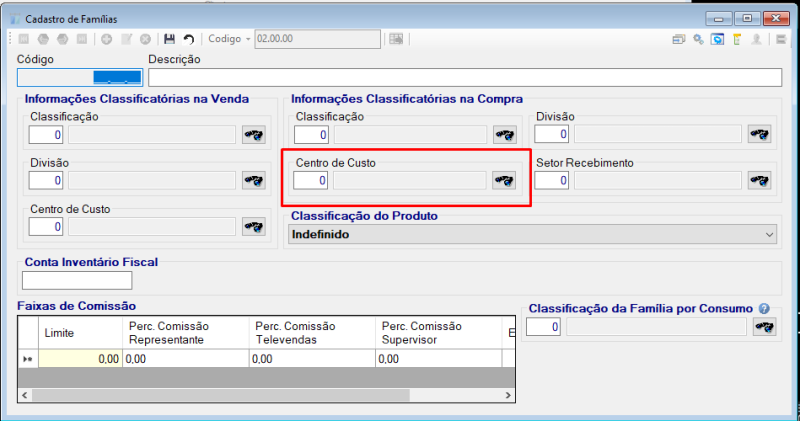Jump to the last record in toolbar
This screenshot has height=421, width=800.
tap(82, 39)
